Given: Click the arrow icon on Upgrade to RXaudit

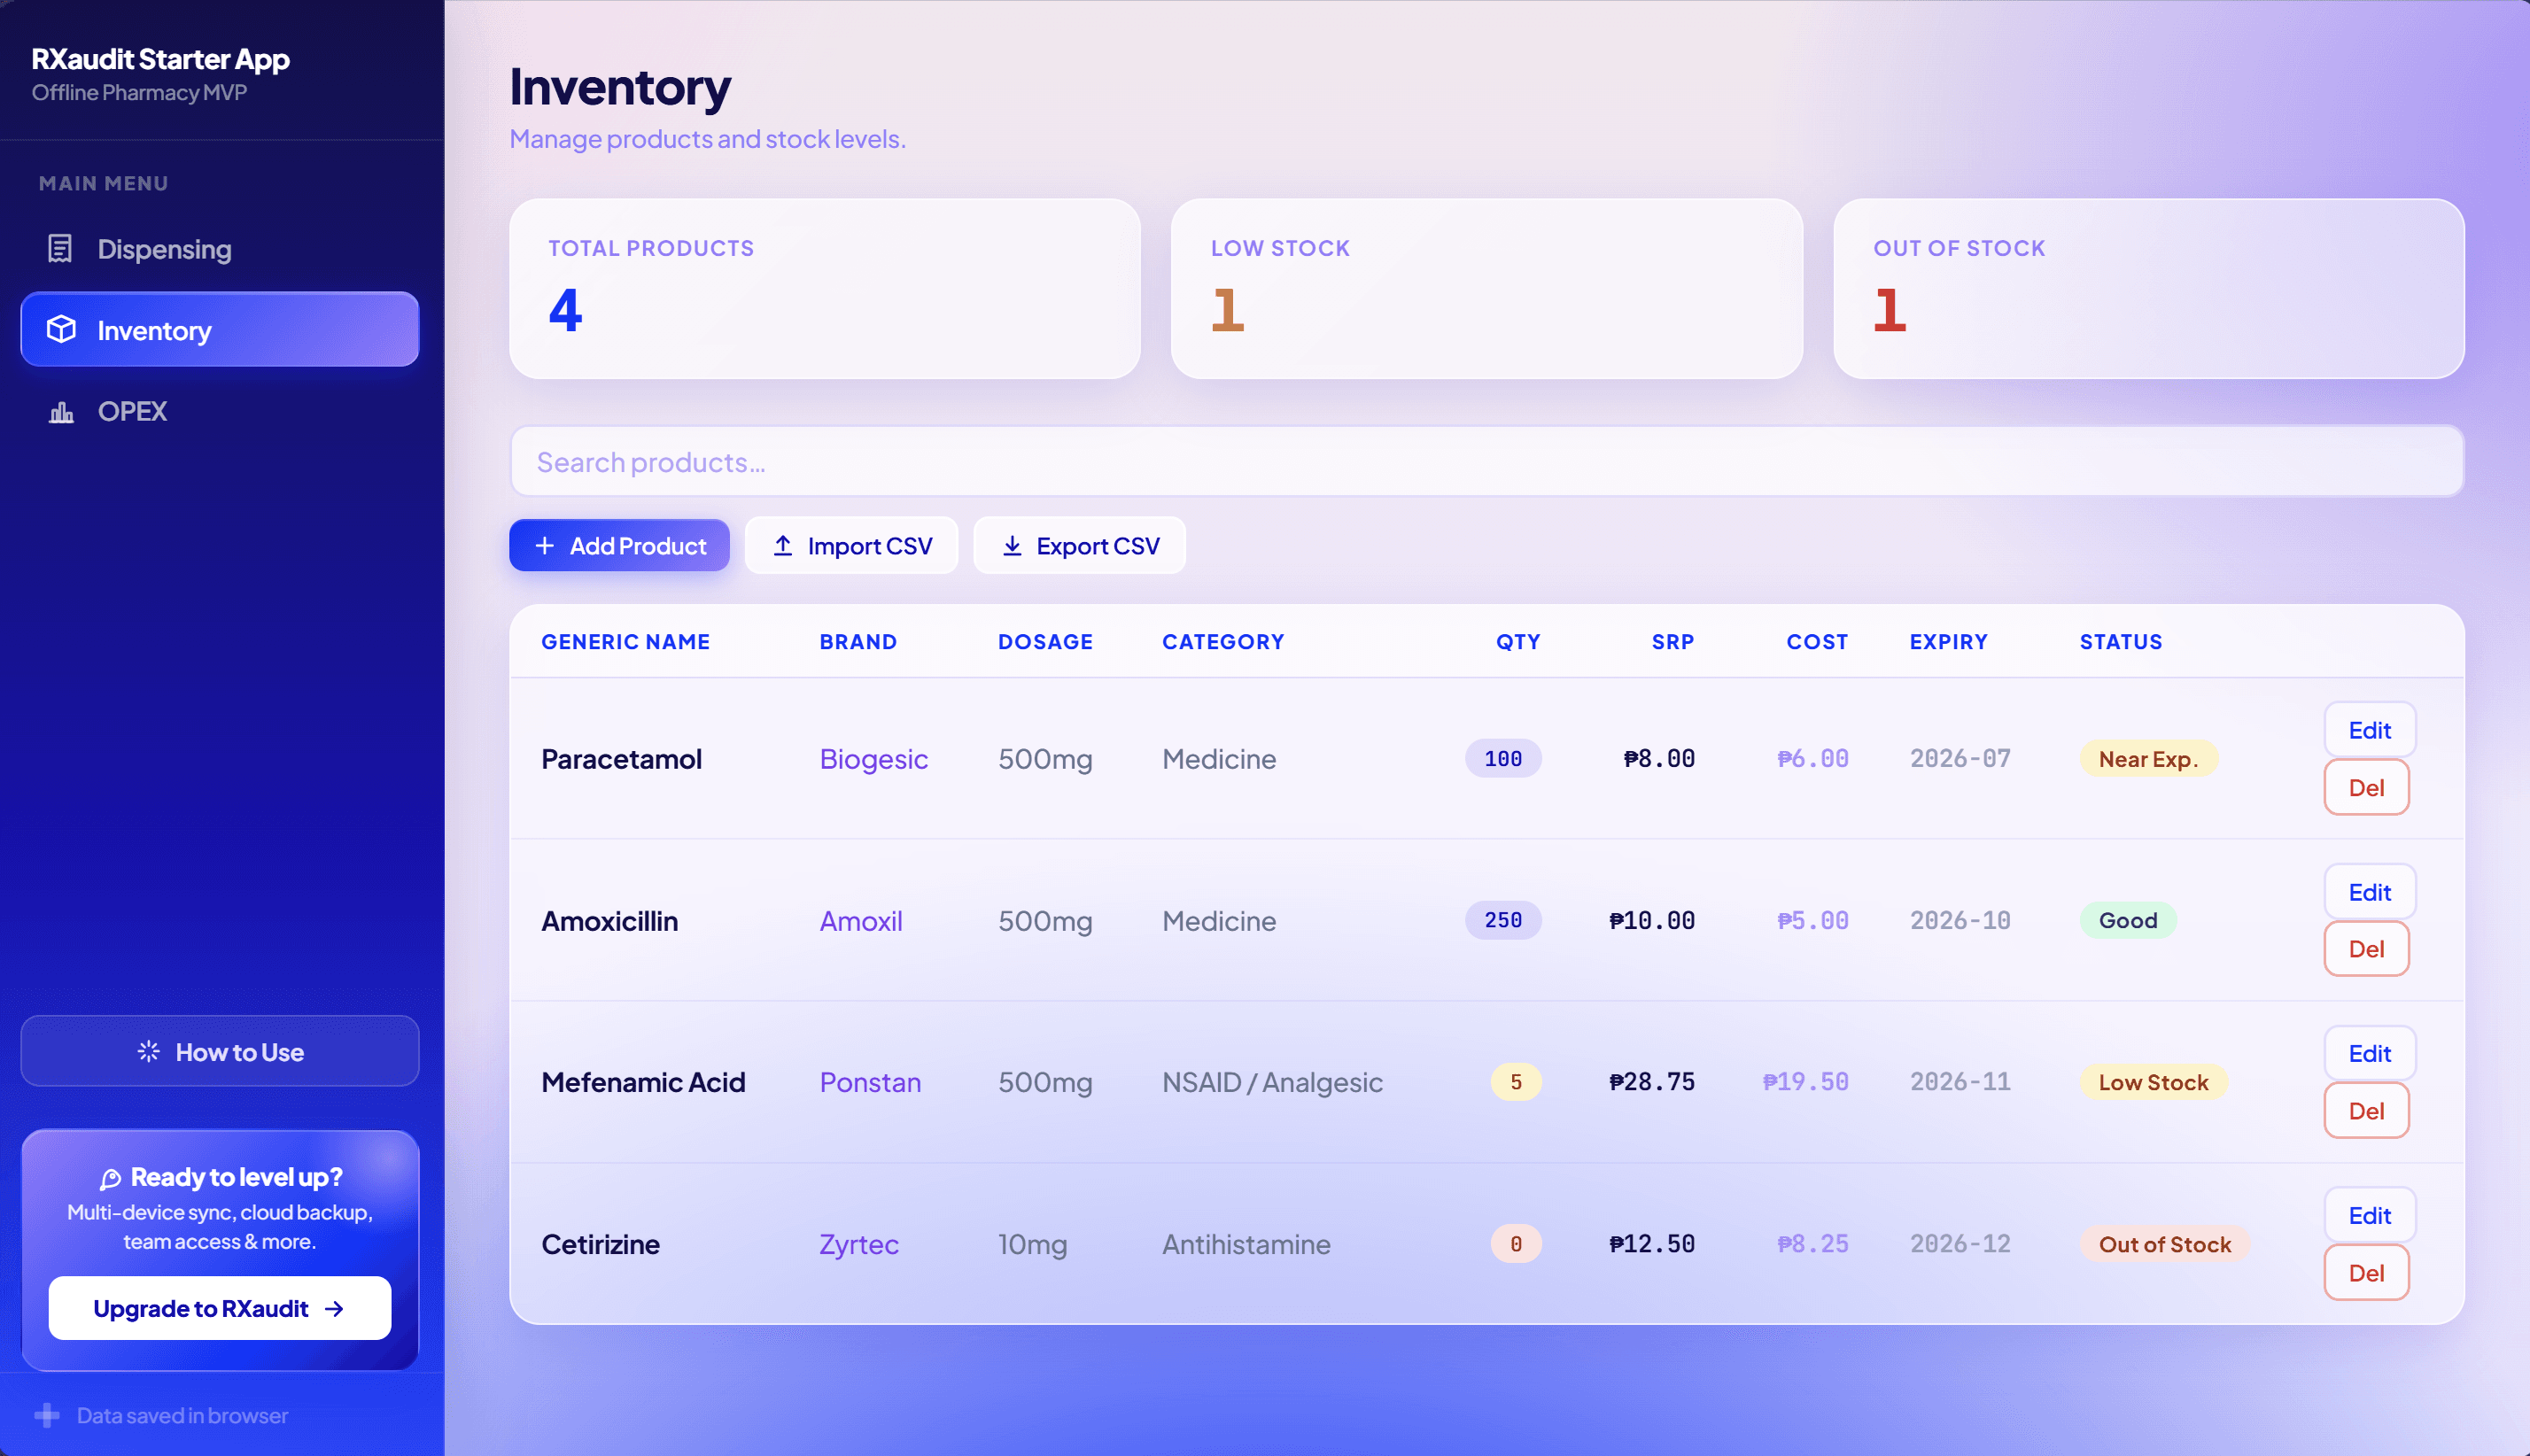Looking at the screenshot, I should click(x=334, y=1309).
